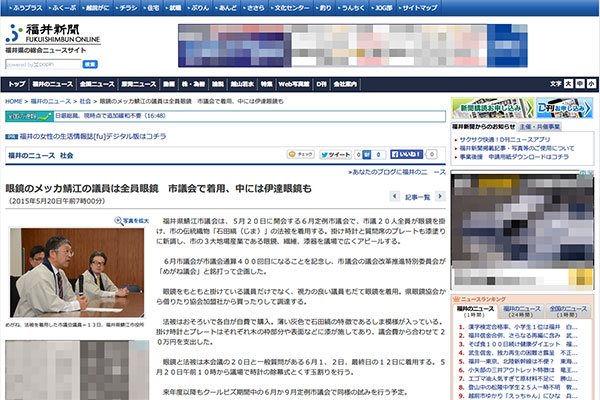The height and width of the screenshot is (400, 600).
Task: Select the 福井のニュース (24時間) ranking tab
Action: point(522,312)
